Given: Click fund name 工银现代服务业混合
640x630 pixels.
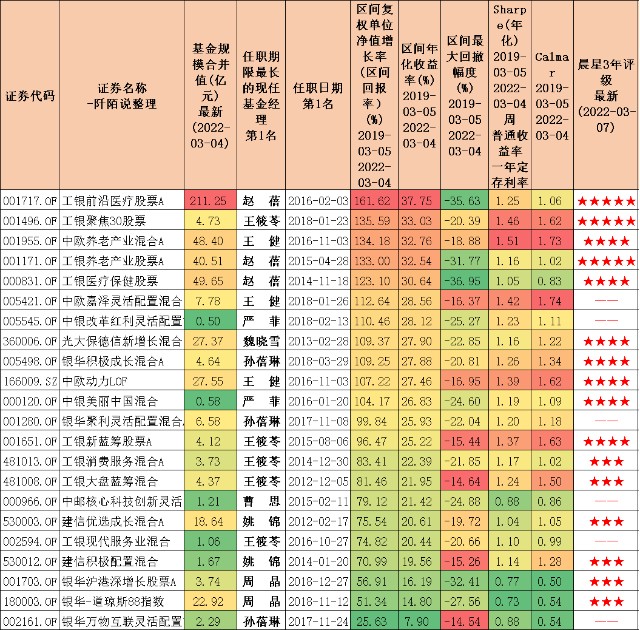Looking at the screenshot, I should pos(122,541).
